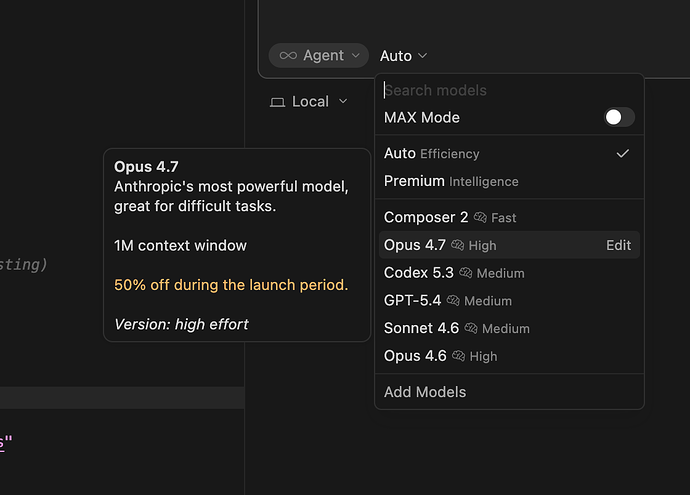Click the laptop icon beside Local
Image resolution: width=690 pixels, height=495 pixels.
click(x=277, y=102)
